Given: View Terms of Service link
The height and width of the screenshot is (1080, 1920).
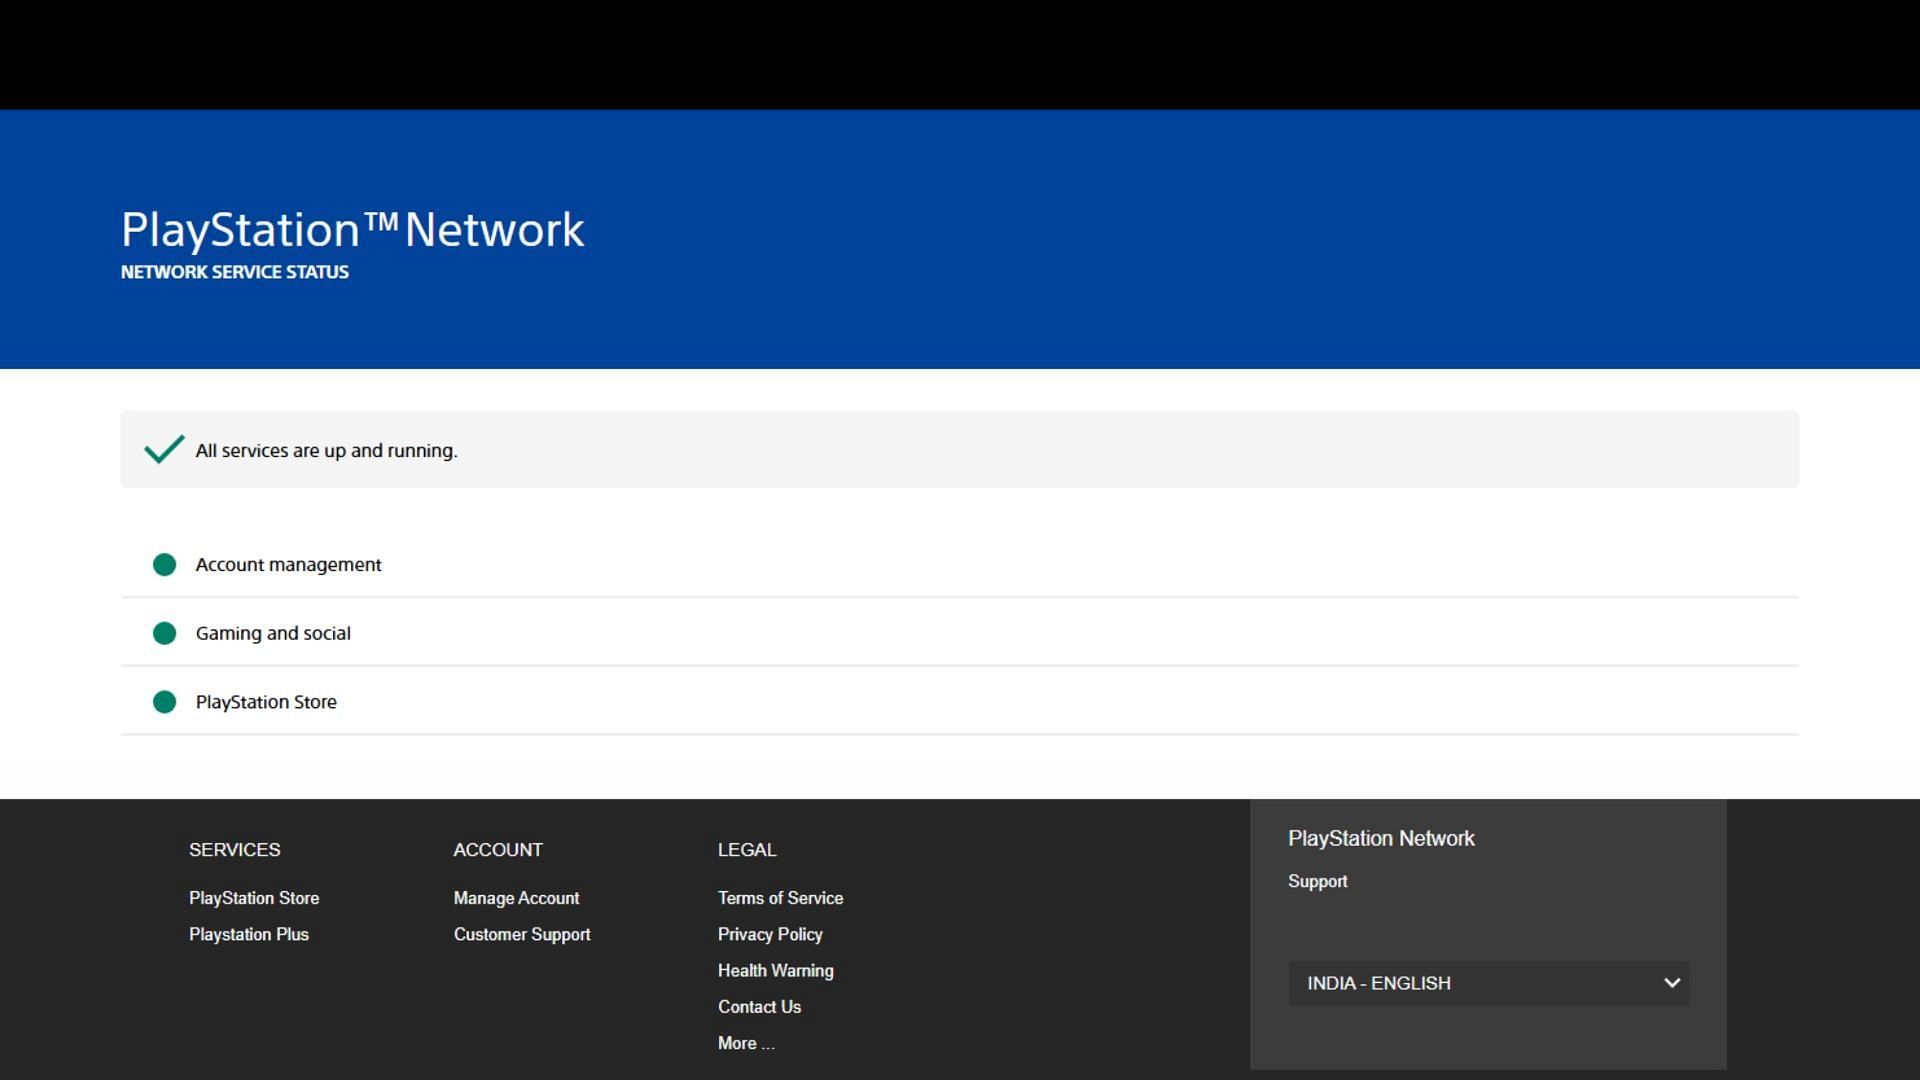Looking at the screenshot, I should 780,898.
